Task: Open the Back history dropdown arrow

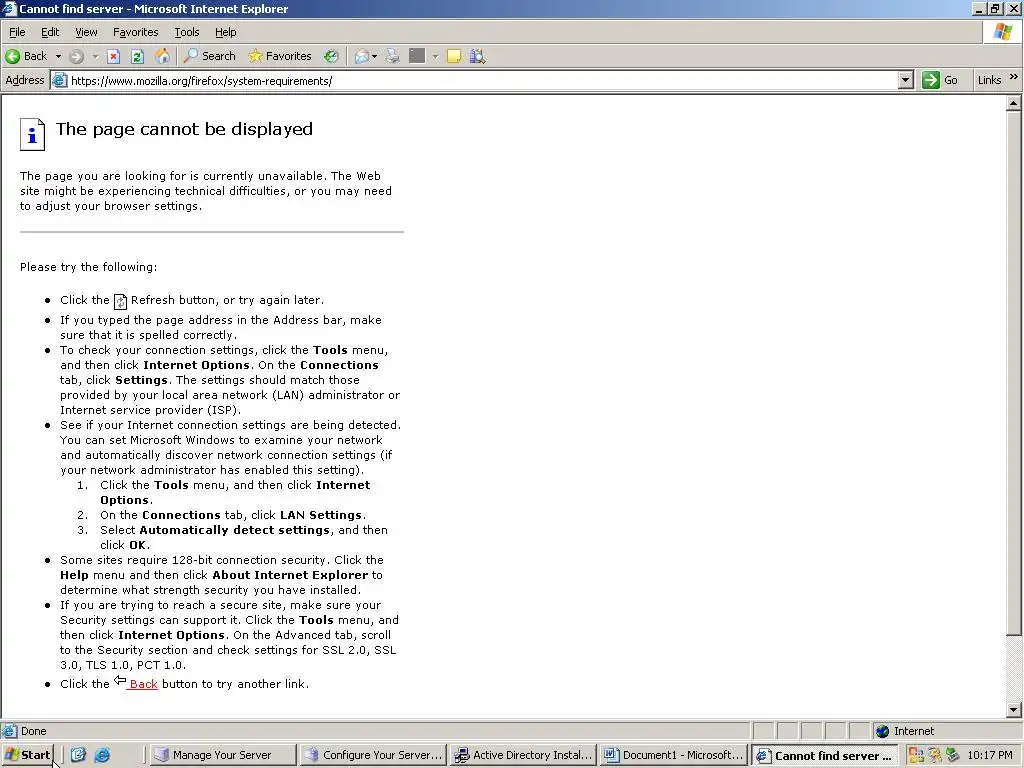Action: 58,56
